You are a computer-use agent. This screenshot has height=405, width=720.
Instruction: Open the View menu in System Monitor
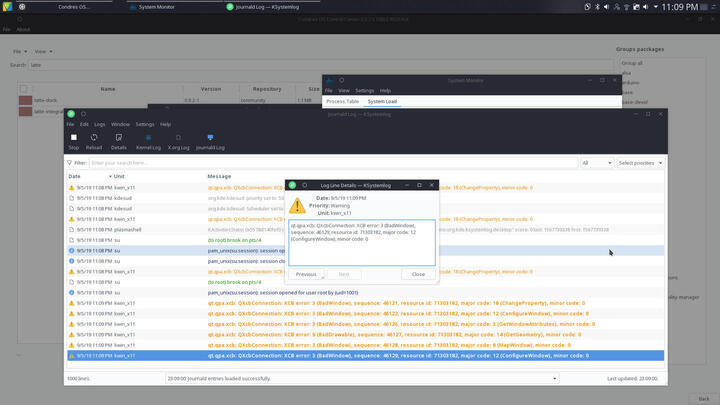pyautogui.click(x=344, y=91)
